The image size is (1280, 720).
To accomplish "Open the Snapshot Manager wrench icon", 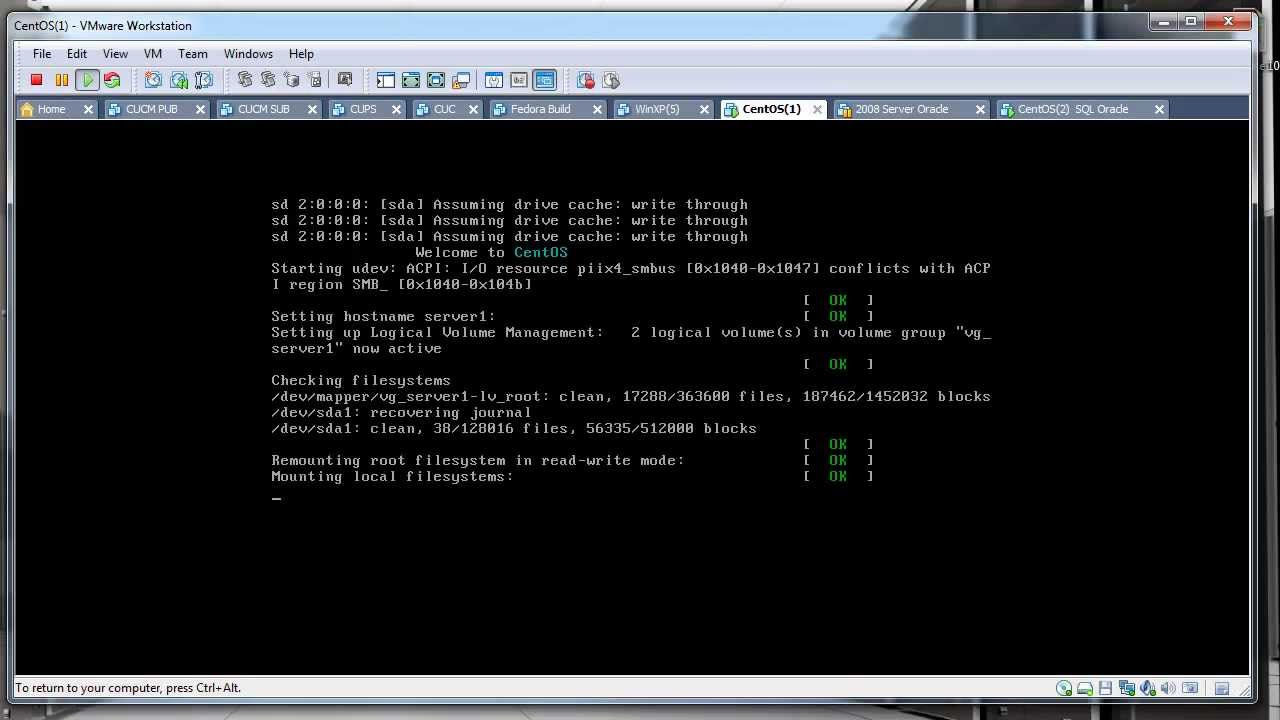I will click(204, 80).
